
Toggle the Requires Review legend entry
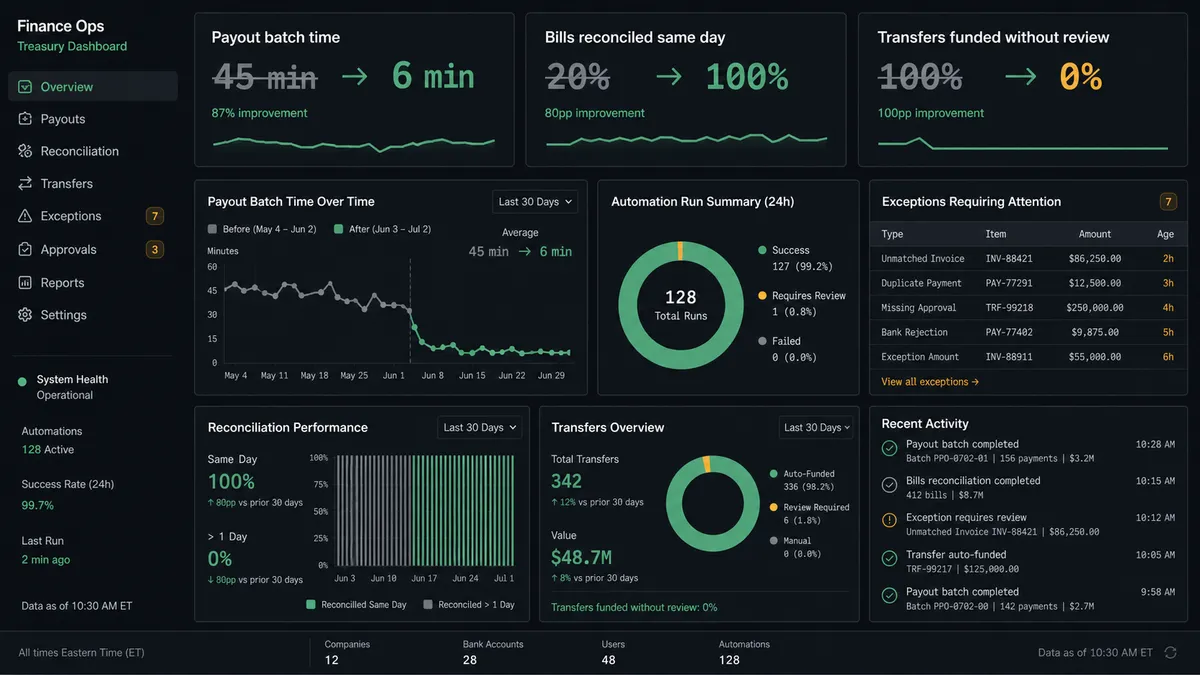click(802, 304)
